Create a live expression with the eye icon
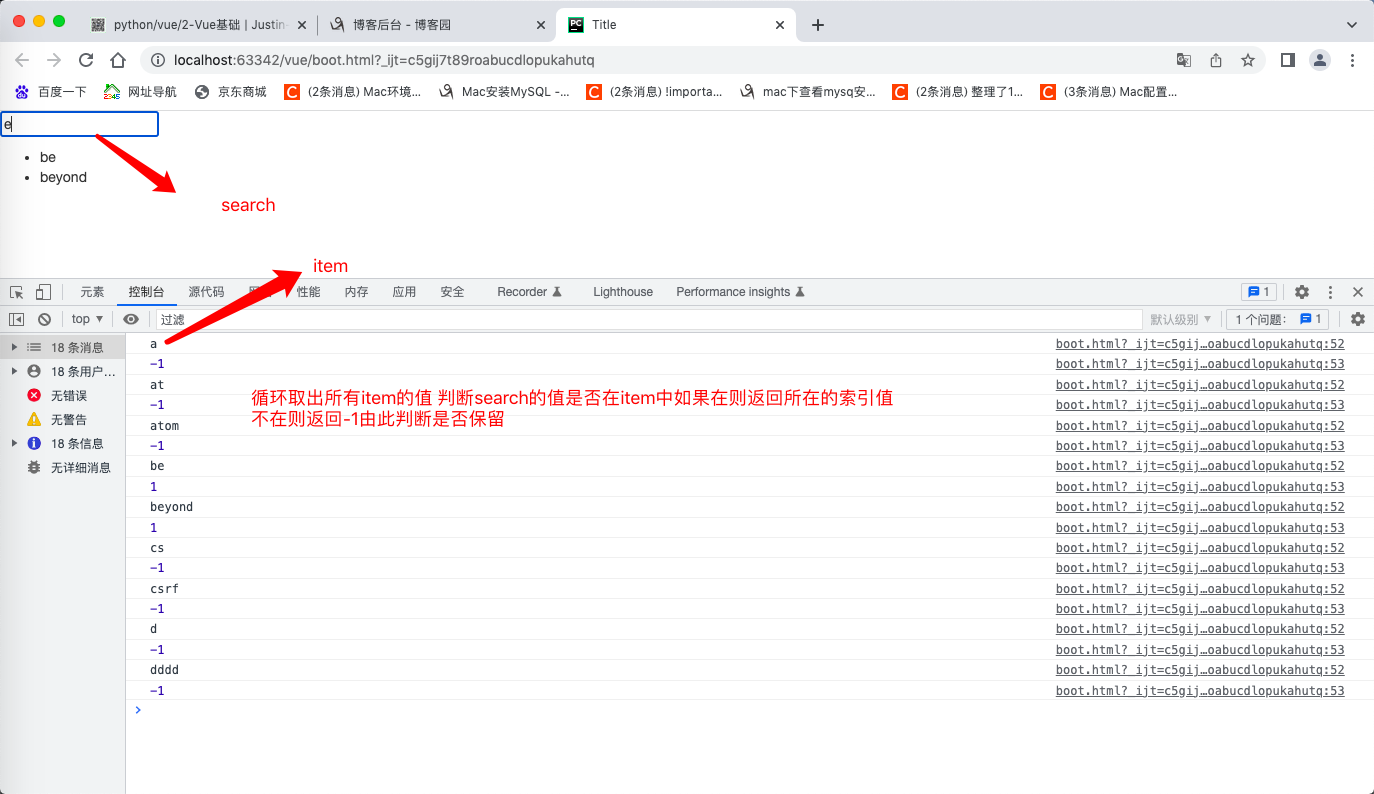1374x794 pixels. point(131,319)
